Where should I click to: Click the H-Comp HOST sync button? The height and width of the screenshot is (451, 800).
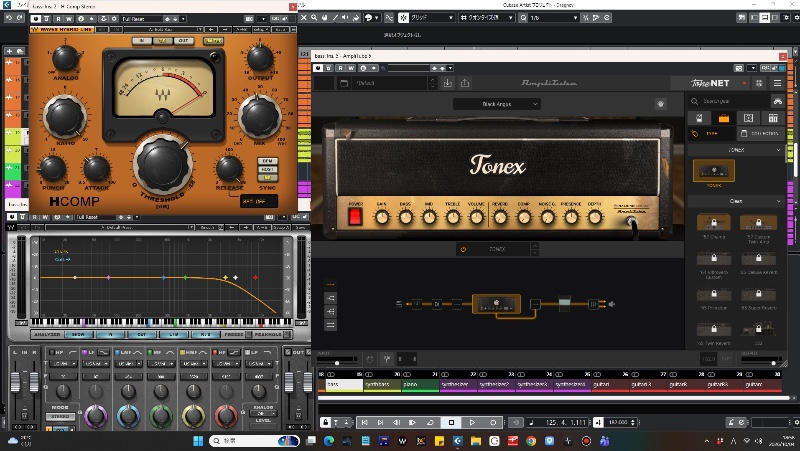[267, 169]
